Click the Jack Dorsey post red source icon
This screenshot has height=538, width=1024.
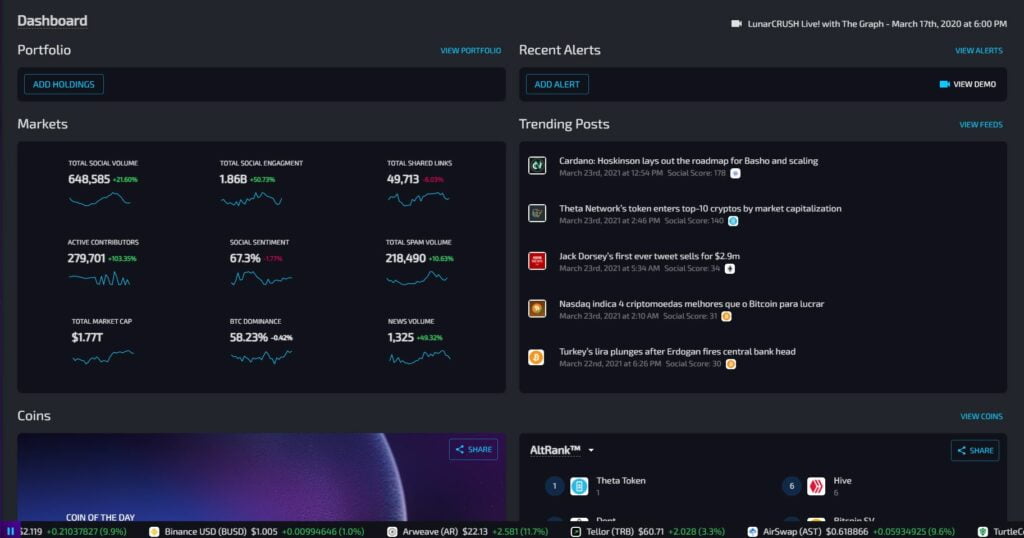[x=537, y=261]
